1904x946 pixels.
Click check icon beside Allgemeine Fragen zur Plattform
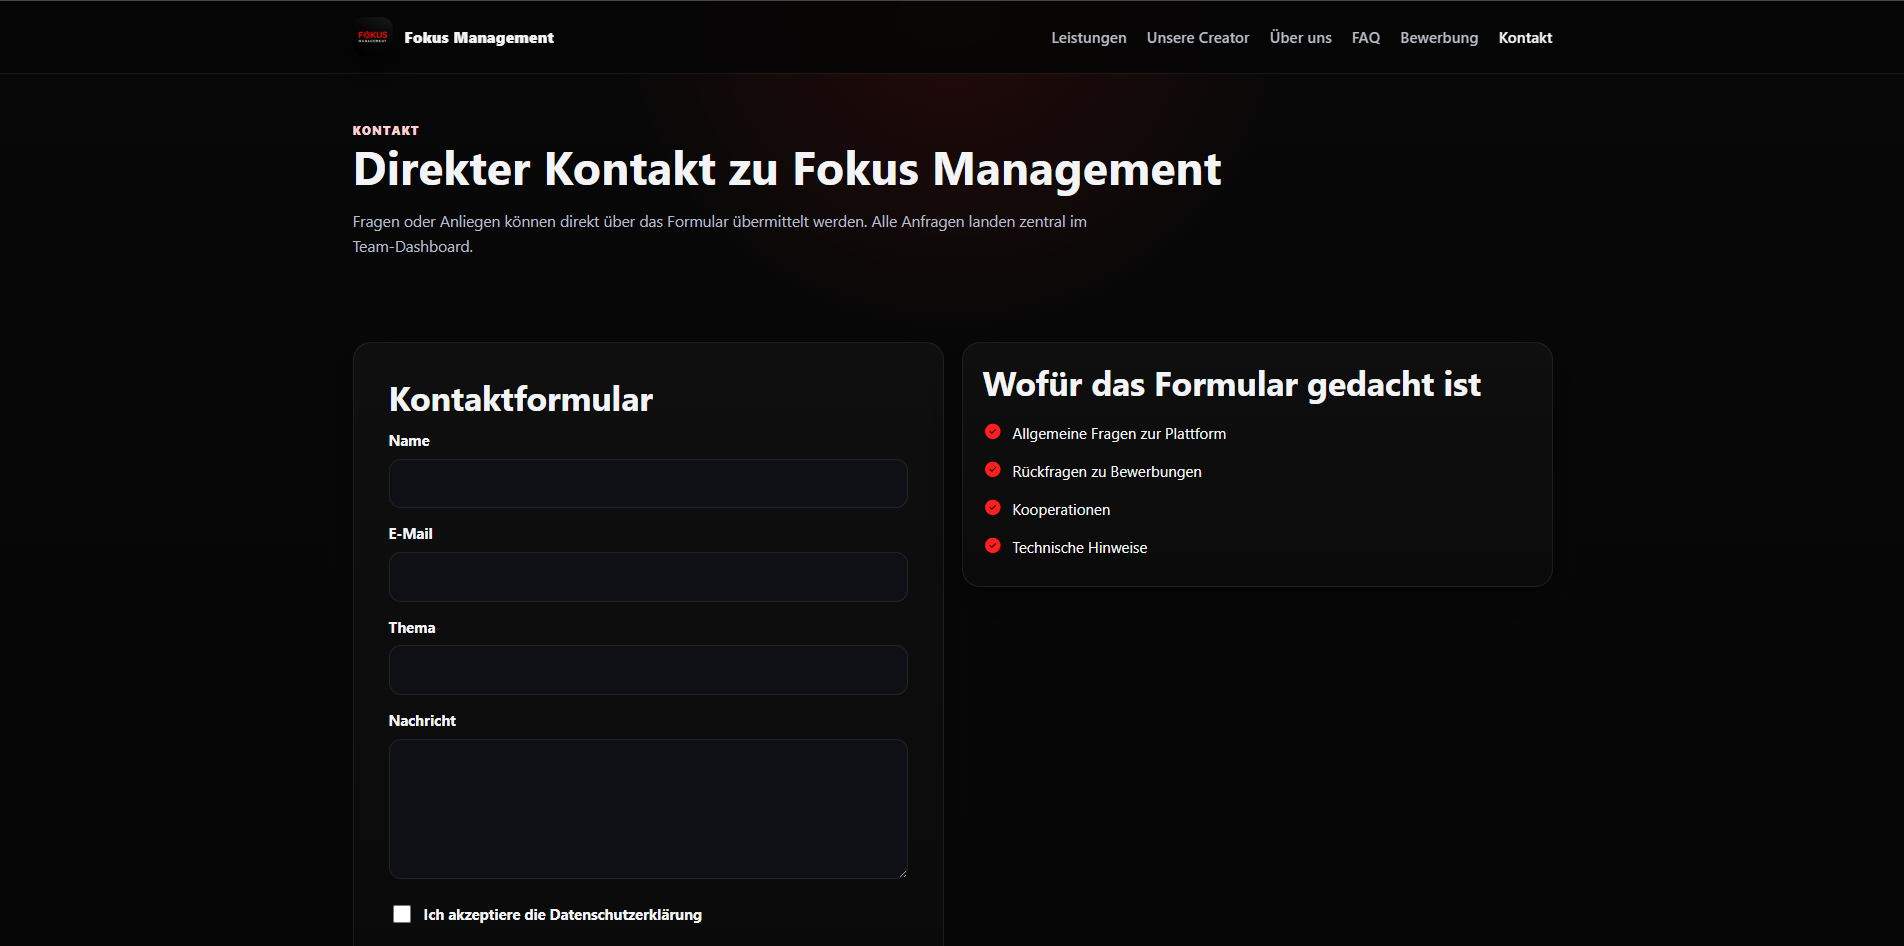993,432
